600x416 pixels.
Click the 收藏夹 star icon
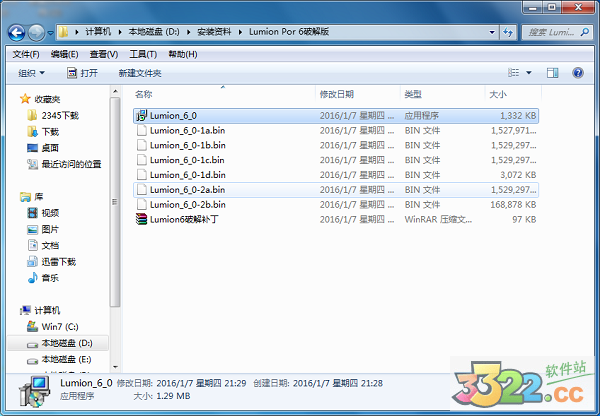click(25, 99)
